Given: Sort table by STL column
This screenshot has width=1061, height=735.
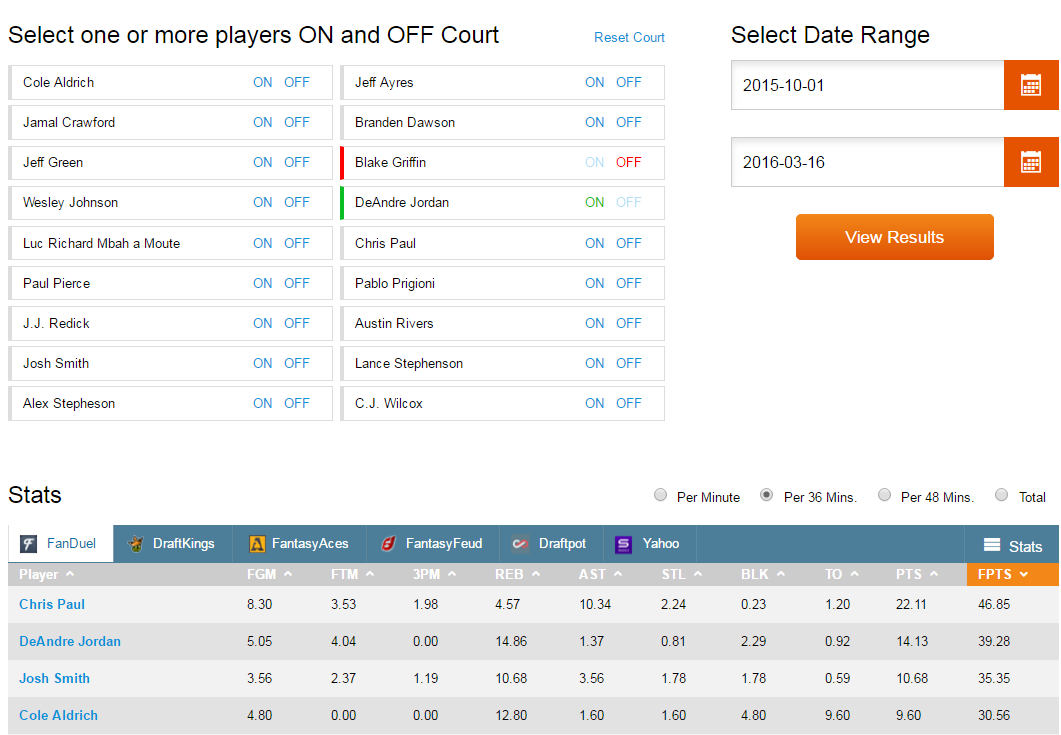Looking at the screenshot, I should (682, 574).
